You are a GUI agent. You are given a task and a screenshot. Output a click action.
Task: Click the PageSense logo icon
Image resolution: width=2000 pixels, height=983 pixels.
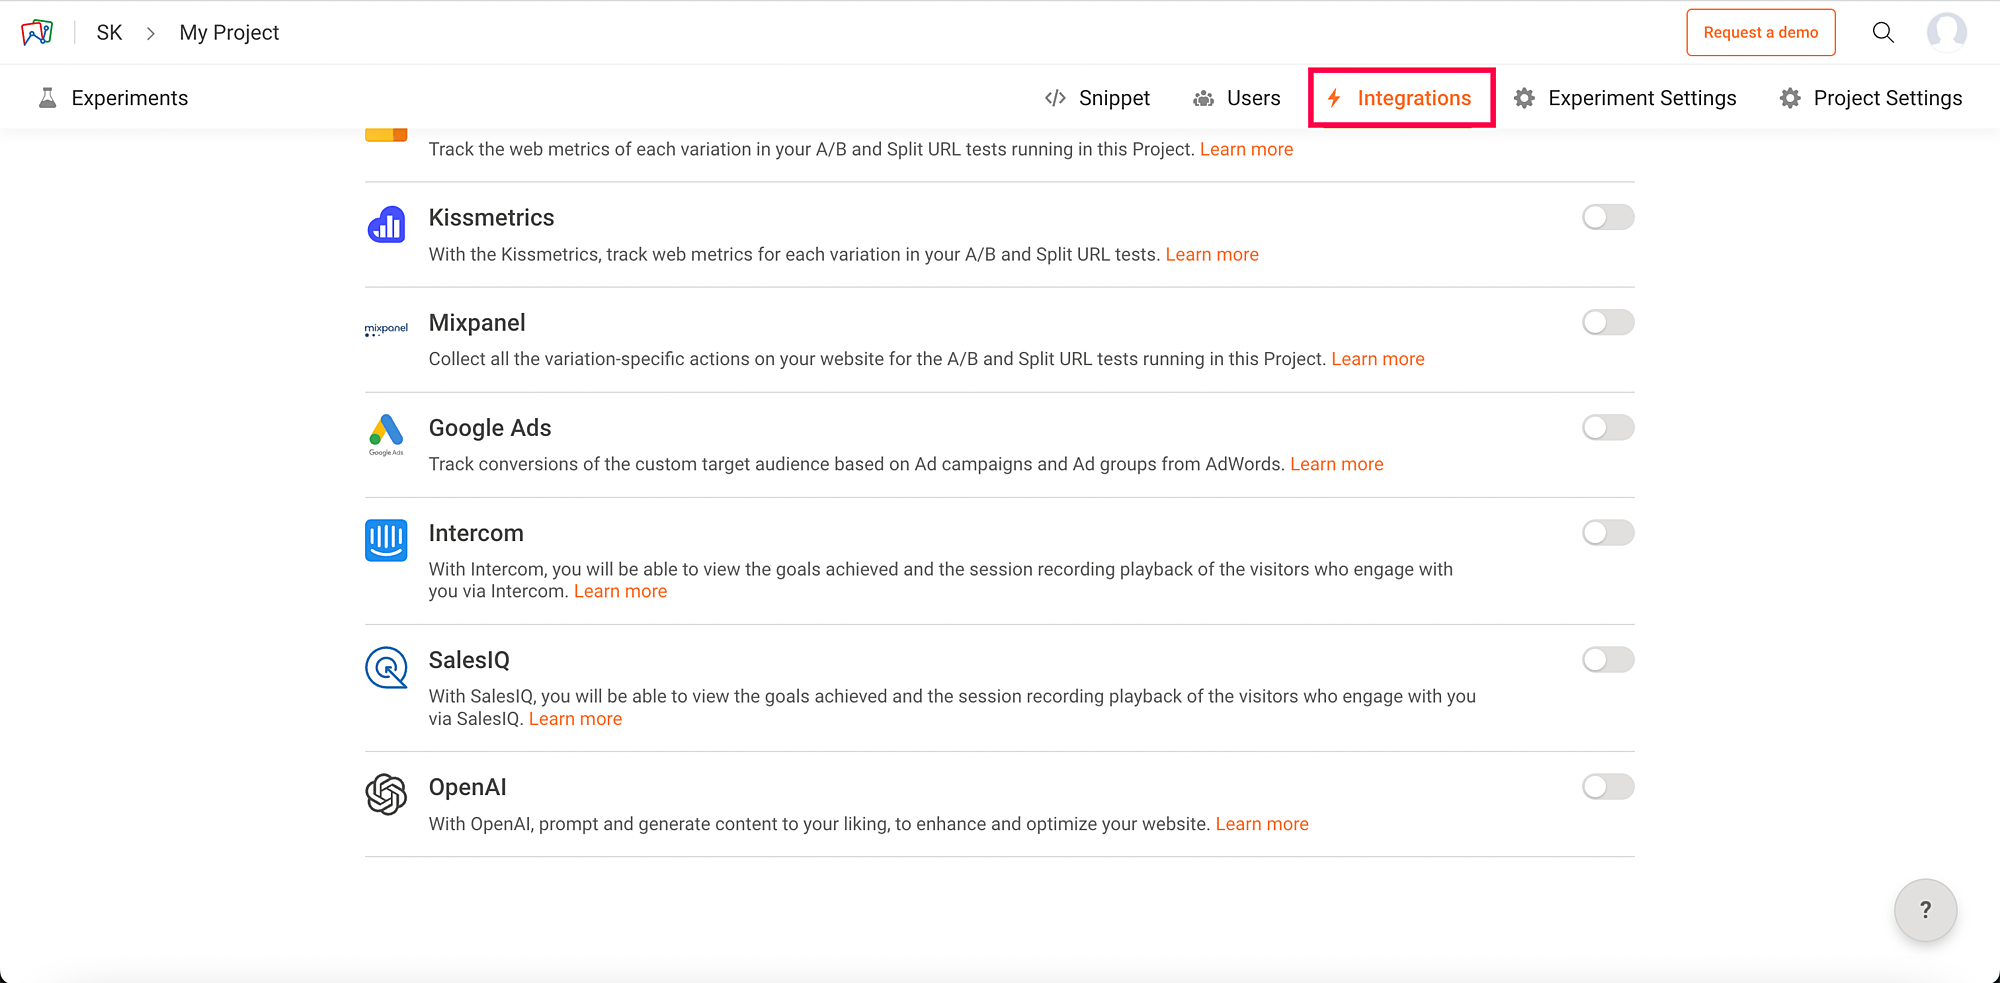coord(37,33)
